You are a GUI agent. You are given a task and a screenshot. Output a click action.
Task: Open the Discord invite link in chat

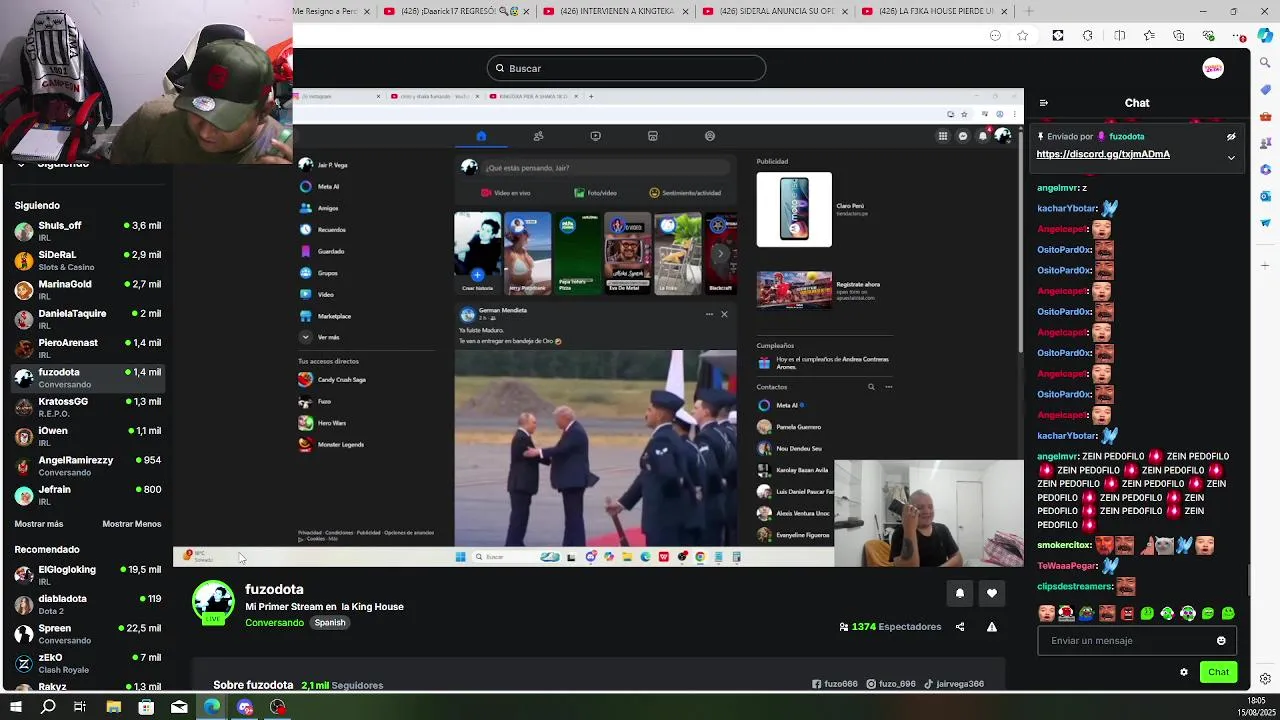[x=1103, y=154]
